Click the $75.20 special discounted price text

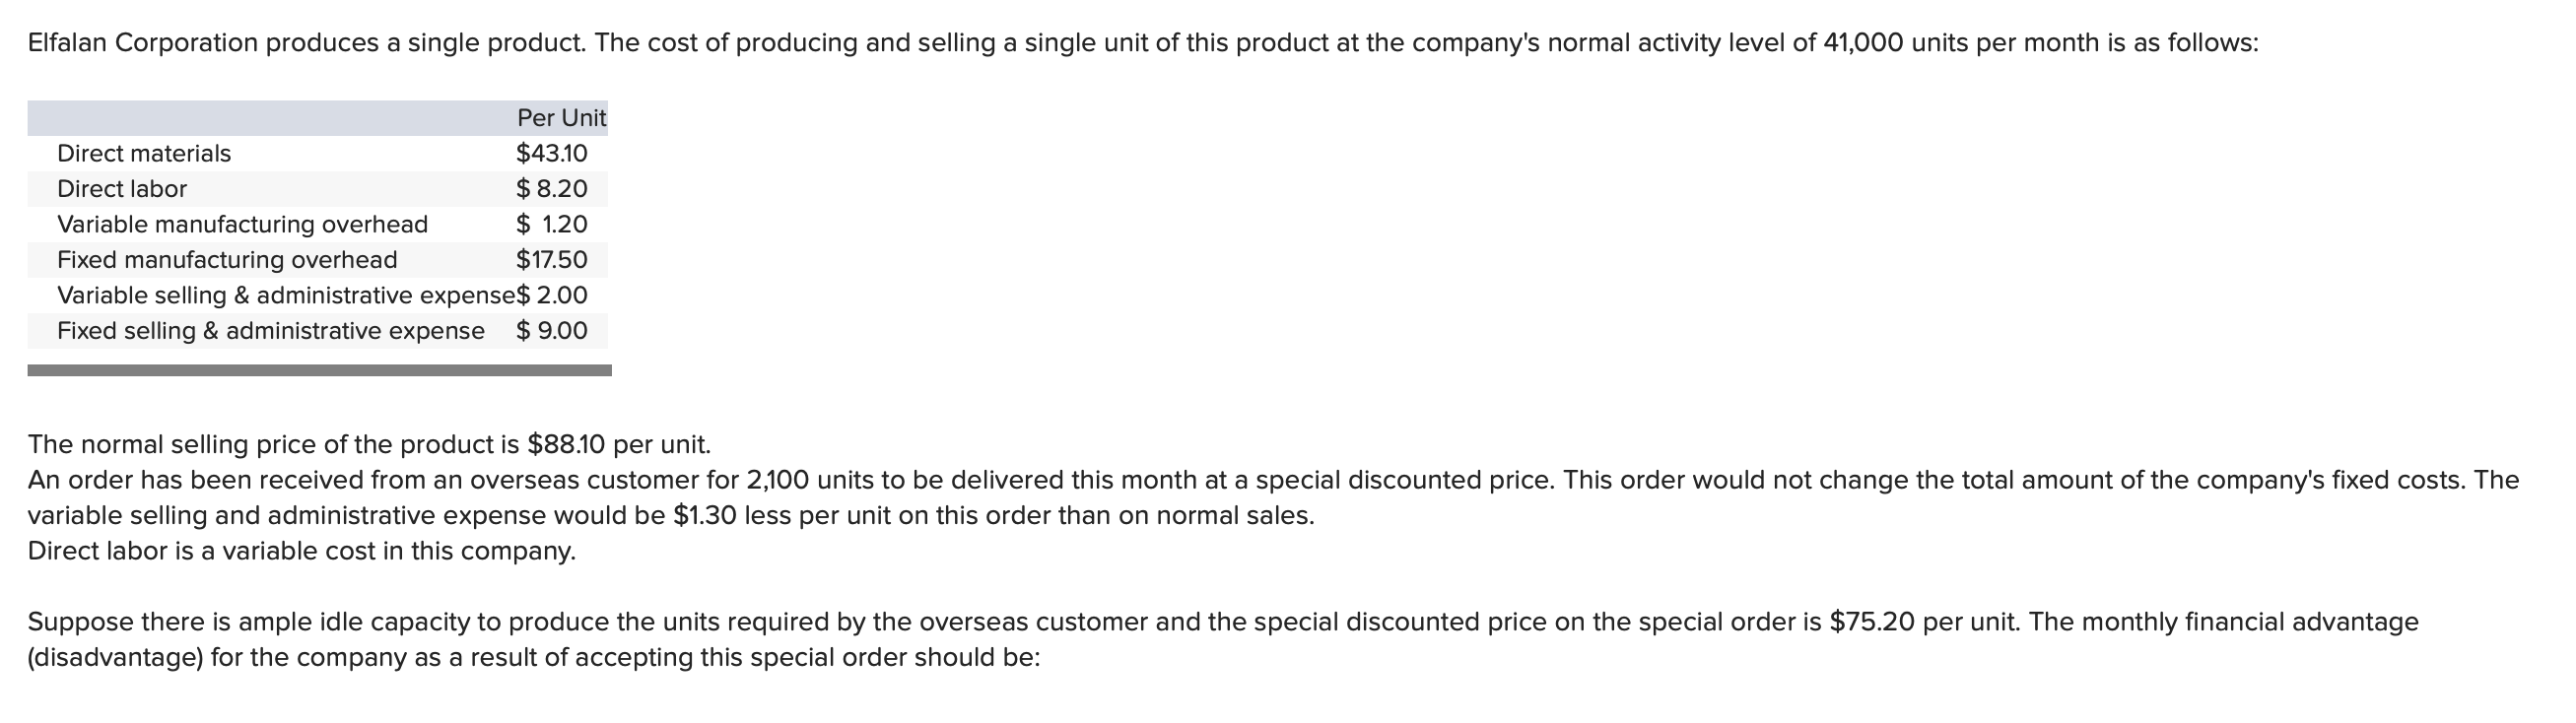coord(1872,622)
